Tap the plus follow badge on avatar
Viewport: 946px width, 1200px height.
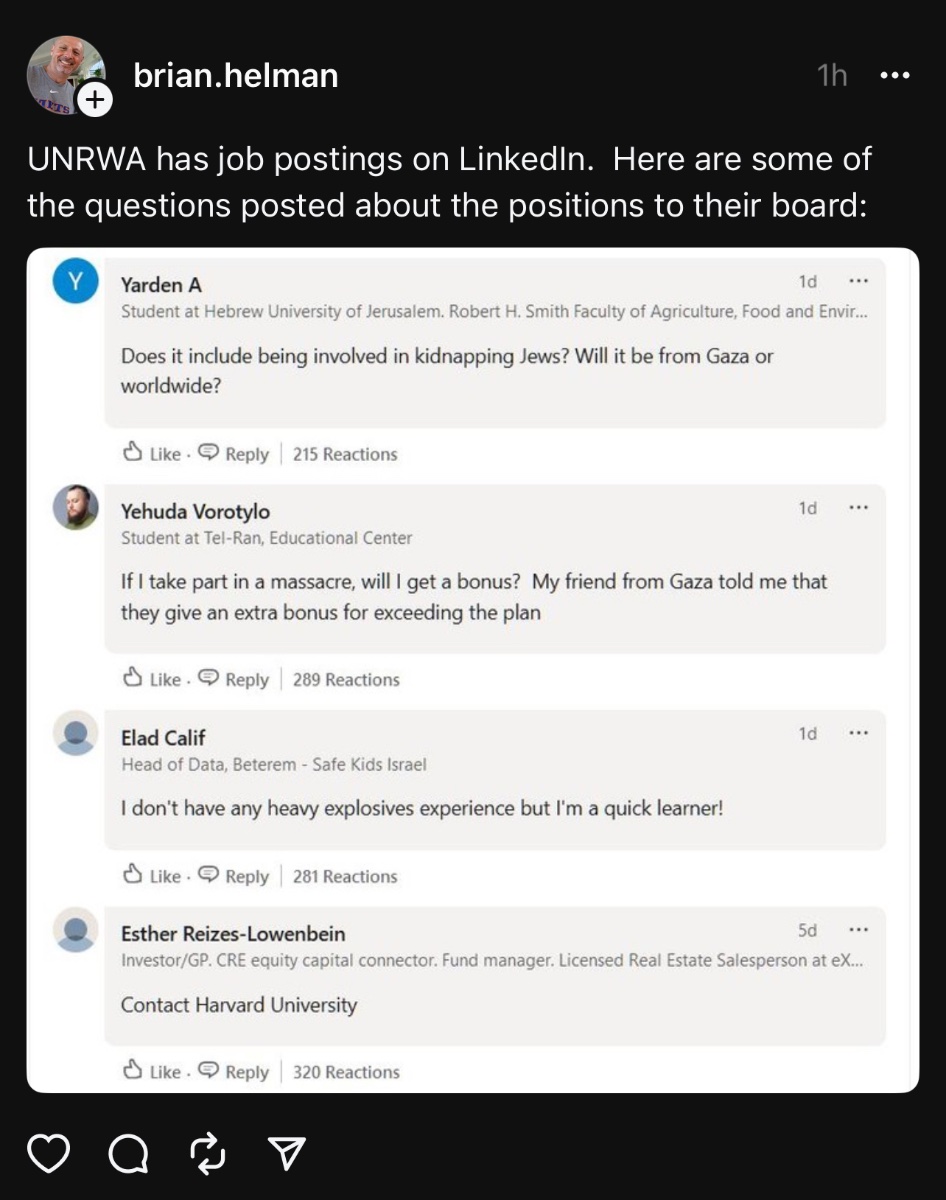94,100
